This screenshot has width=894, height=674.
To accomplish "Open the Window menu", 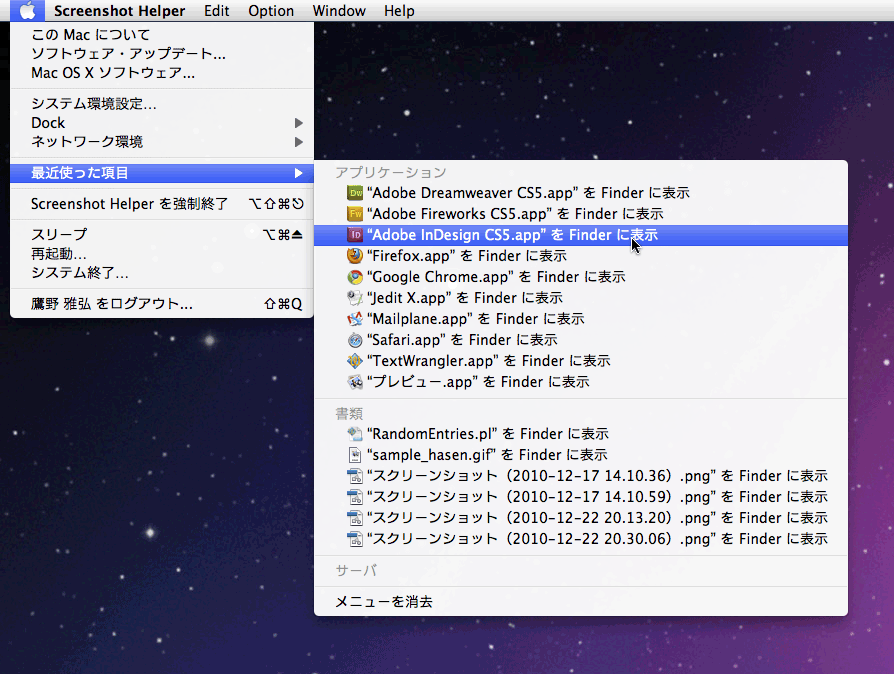I will [339, 11].
